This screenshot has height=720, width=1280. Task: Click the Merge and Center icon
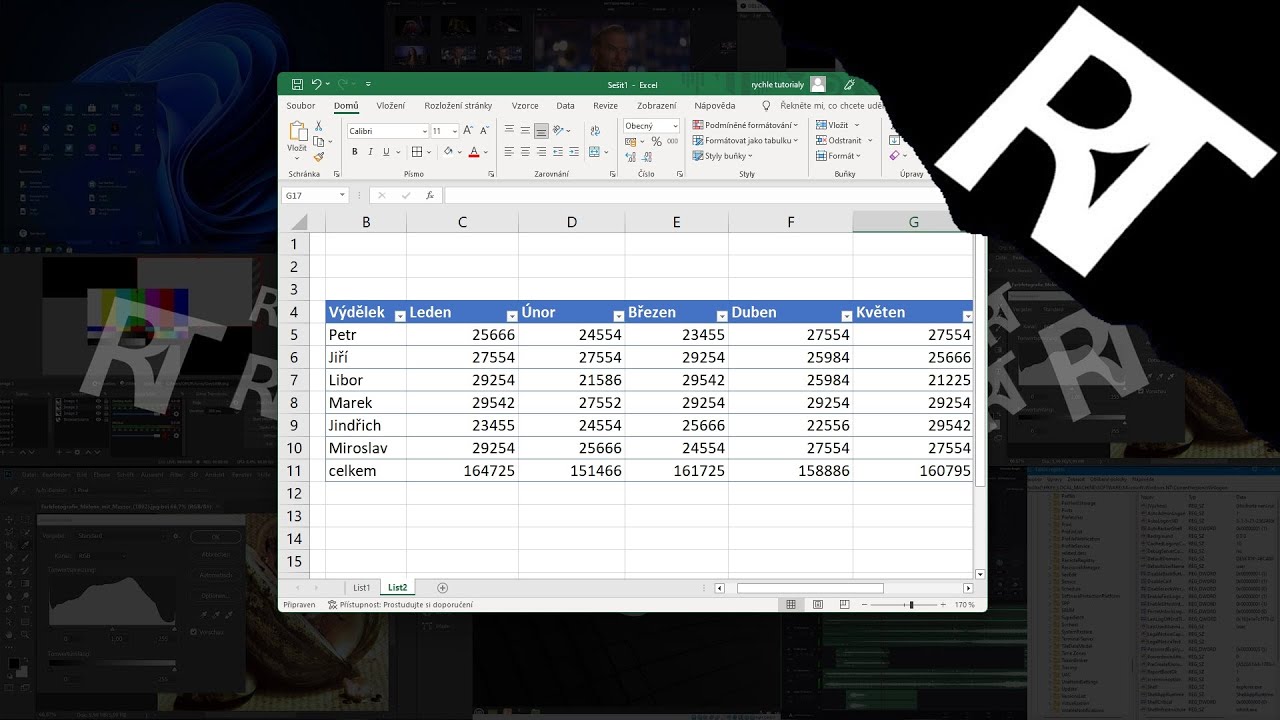(x=594, y=152)
